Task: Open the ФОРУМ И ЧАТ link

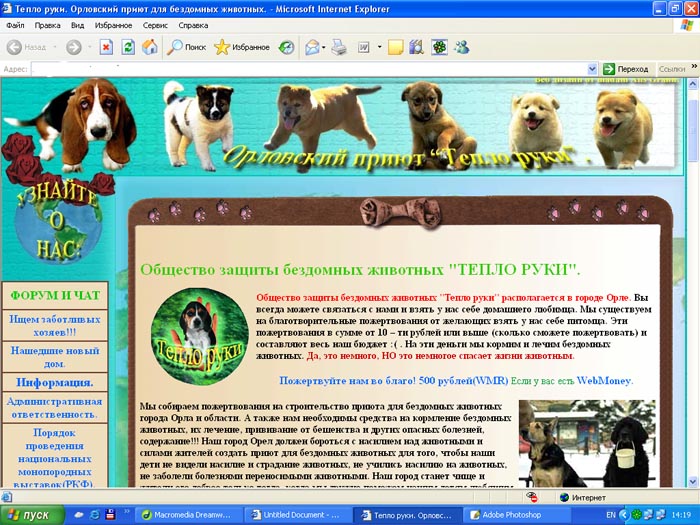Action: [x=55, y=296]
